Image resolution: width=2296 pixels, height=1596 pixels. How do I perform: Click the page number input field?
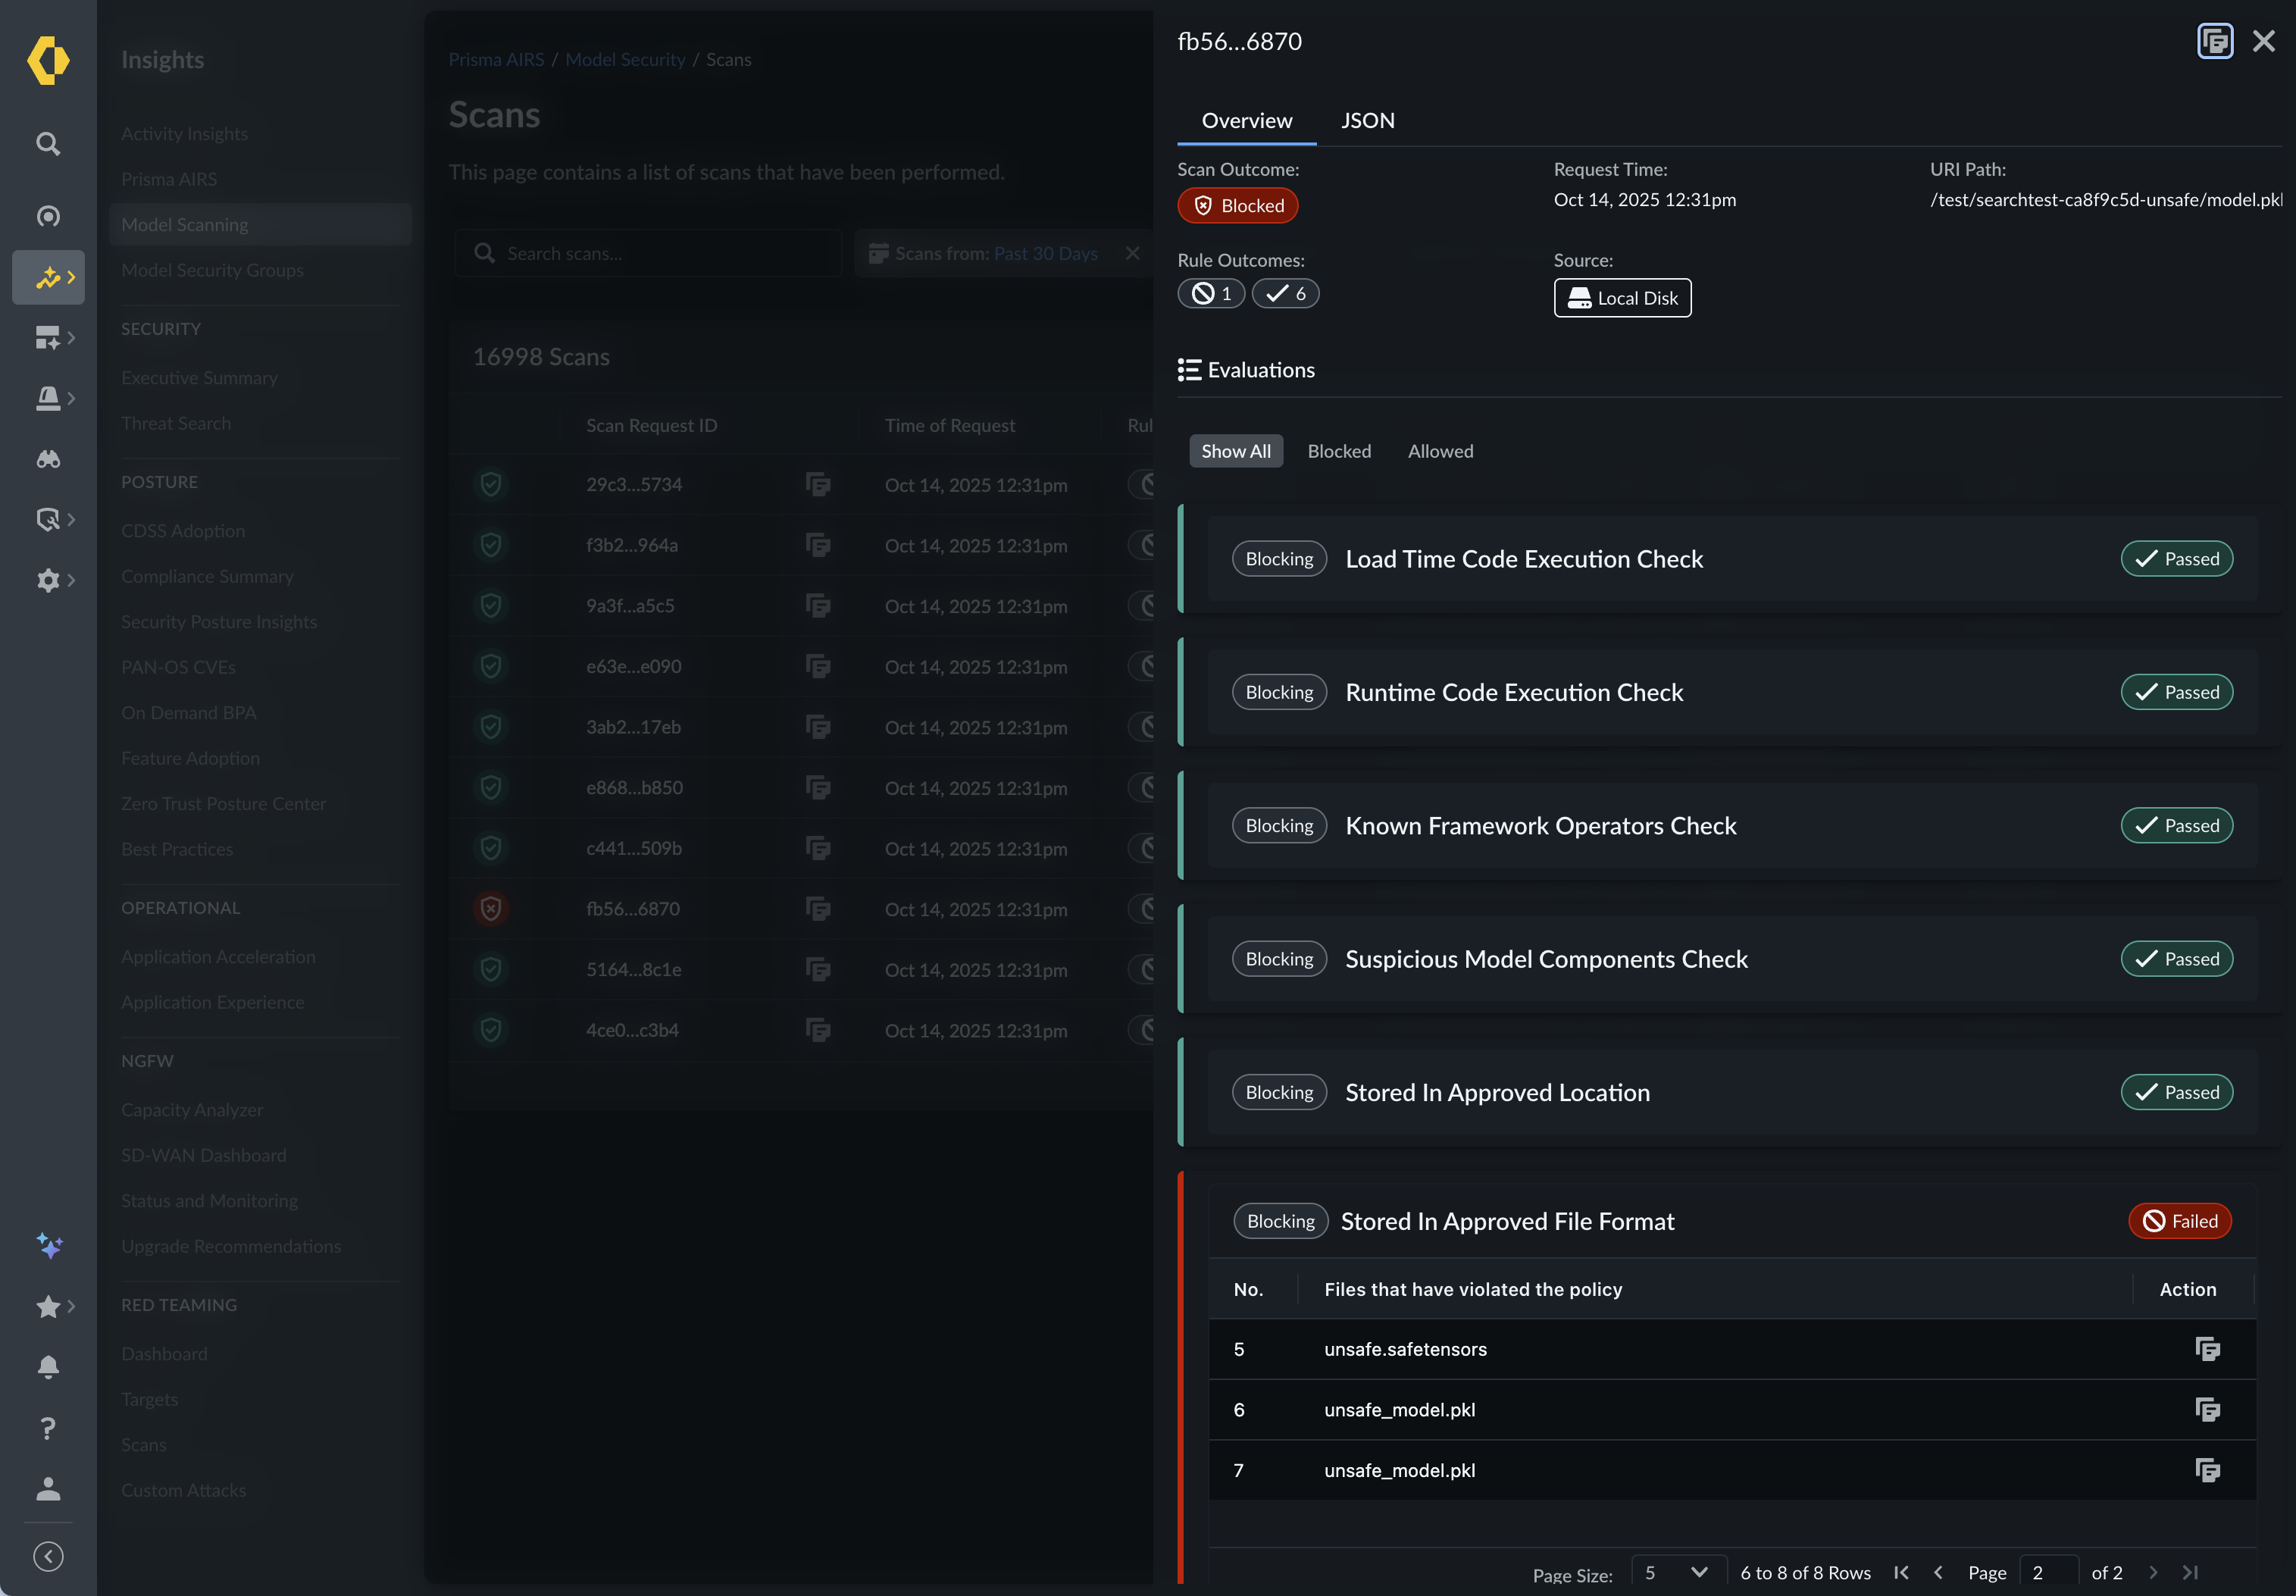point(2047,1572)
